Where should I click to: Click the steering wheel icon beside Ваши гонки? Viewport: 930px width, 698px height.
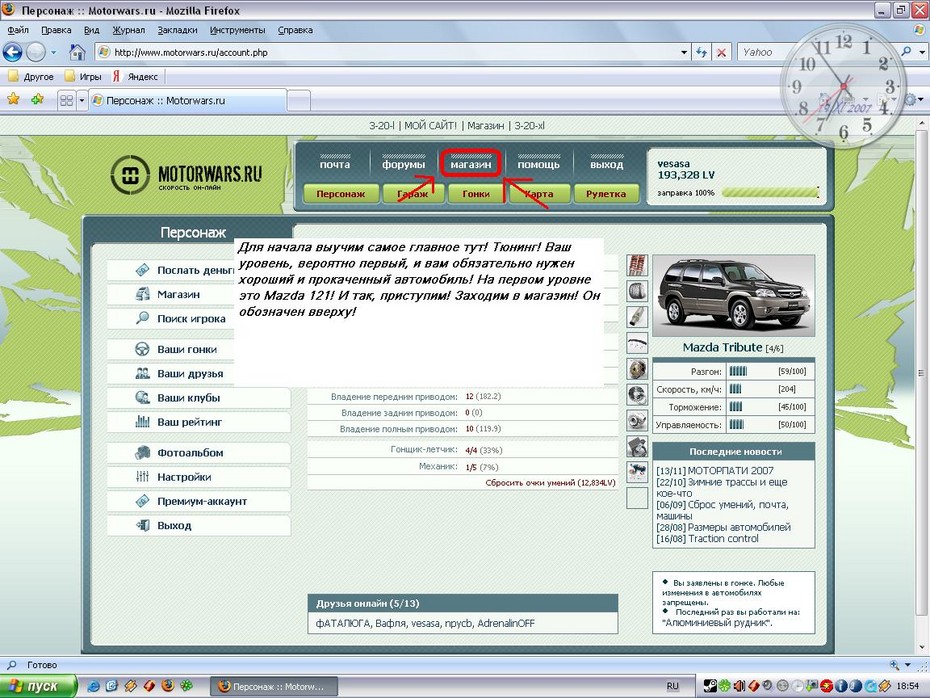point(142,349)
